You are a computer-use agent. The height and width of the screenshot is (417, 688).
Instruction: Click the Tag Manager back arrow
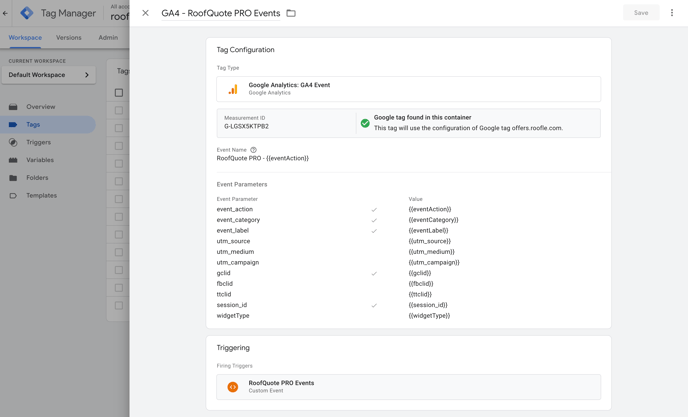click(x=5, y=13)
